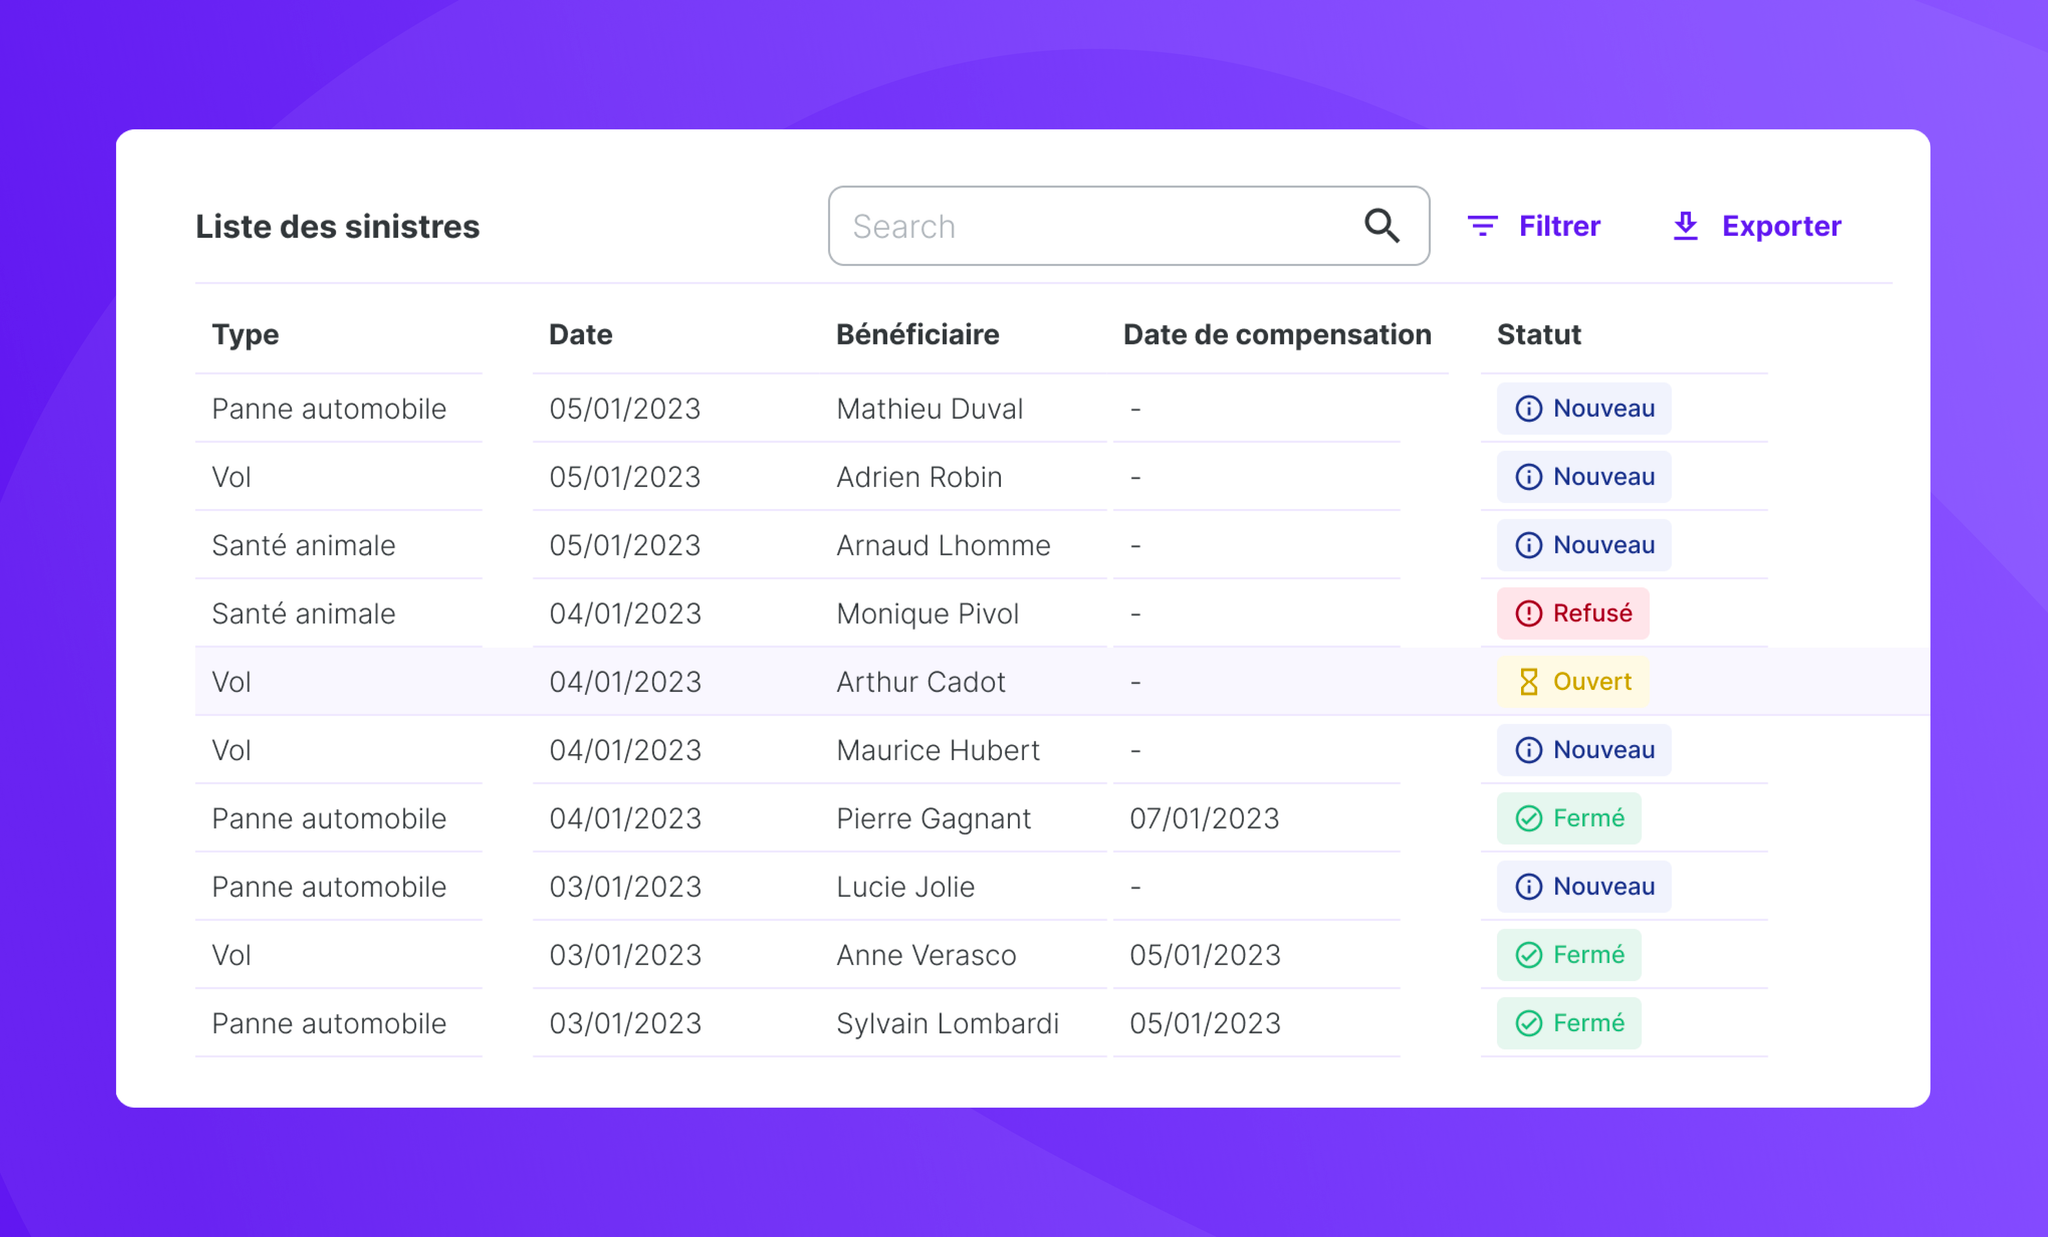Viewport: 2048px width, 1237px height.
Task: Click the Date de compensation column header
Action: coord(1277,335)
